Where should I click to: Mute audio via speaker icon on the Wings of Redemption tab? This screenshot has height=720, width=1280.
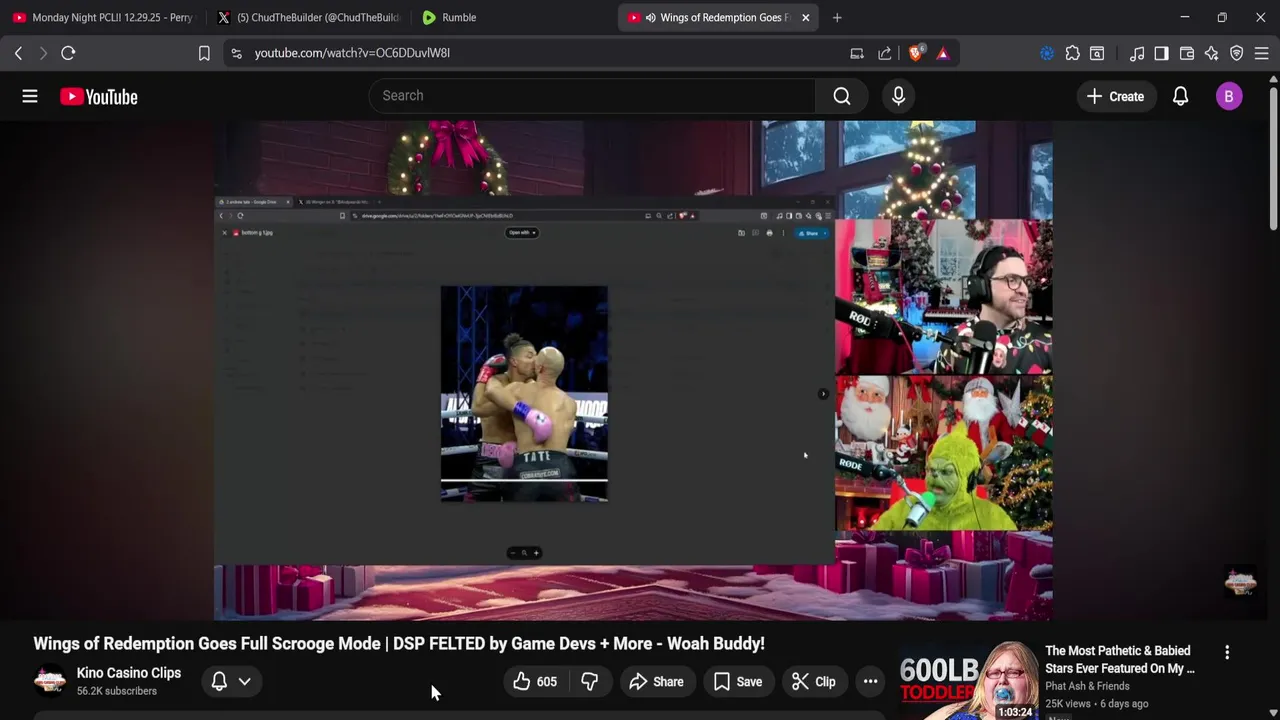click(x=651, y=17)
